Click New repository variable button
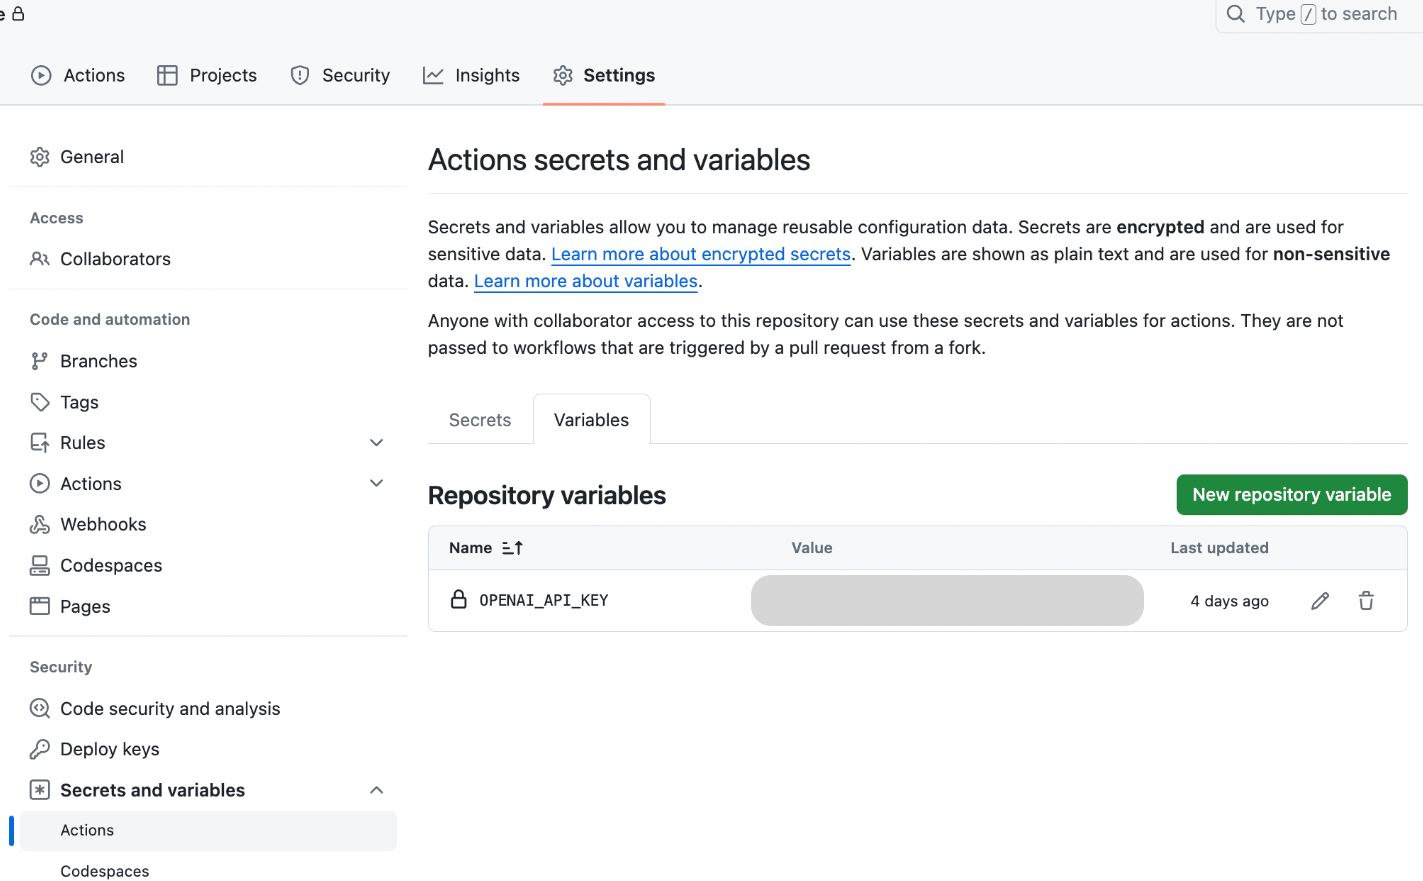Screen dimensions: 1423x881 click(x=1291, y=494)
